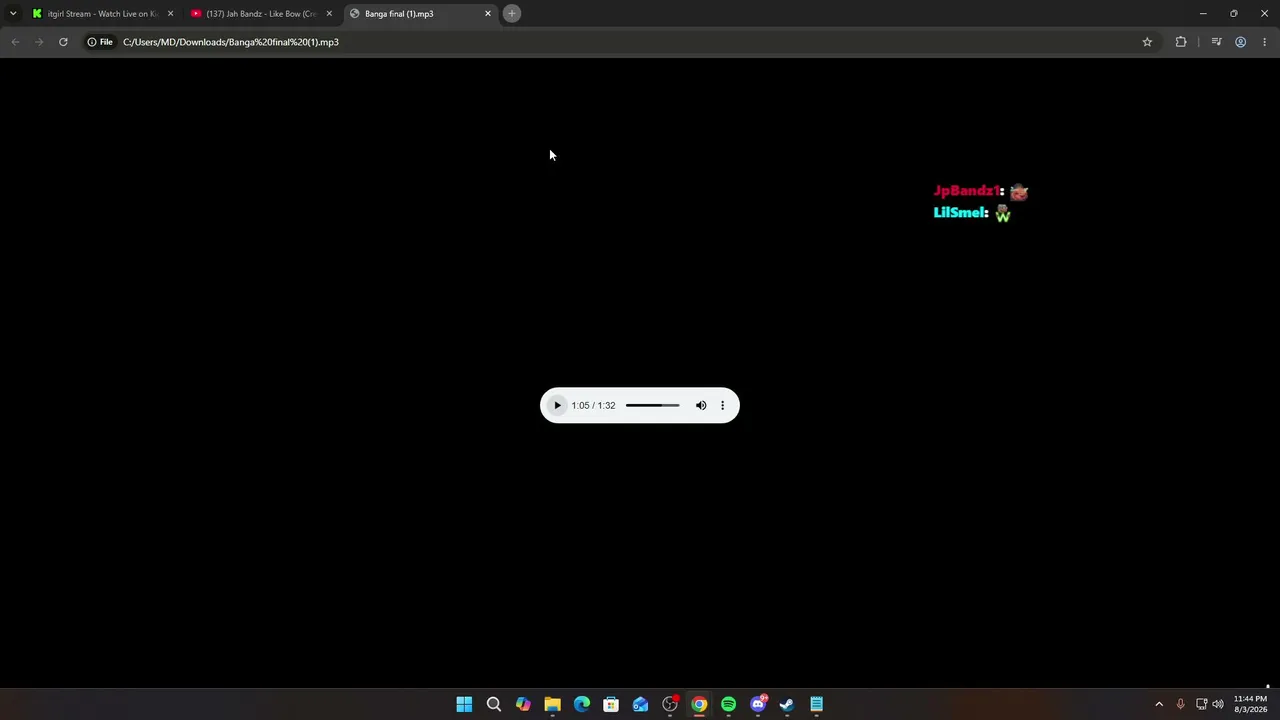The image size is (1280, 720).
Task: Open Steam from the taskbar
Action: (787, 704)
